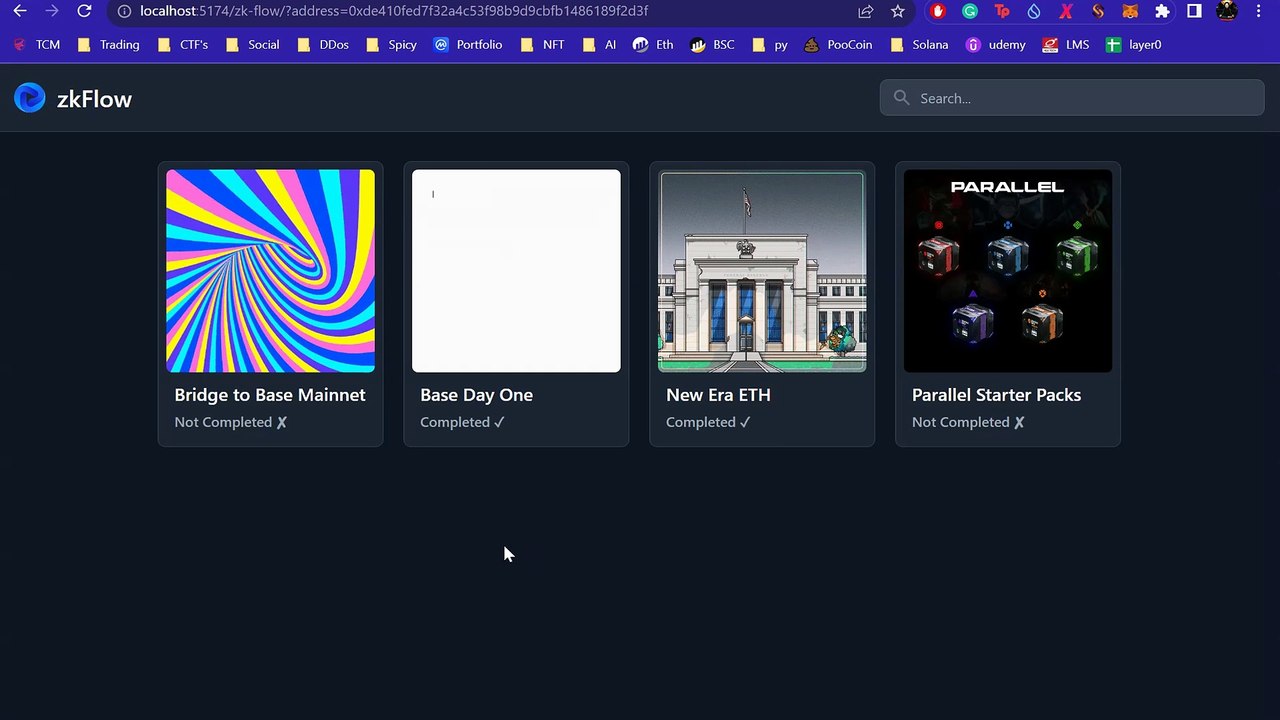1280x720 pixels.
Task: Open the AI bookmark folder
Action: click(x=599, y=45)
